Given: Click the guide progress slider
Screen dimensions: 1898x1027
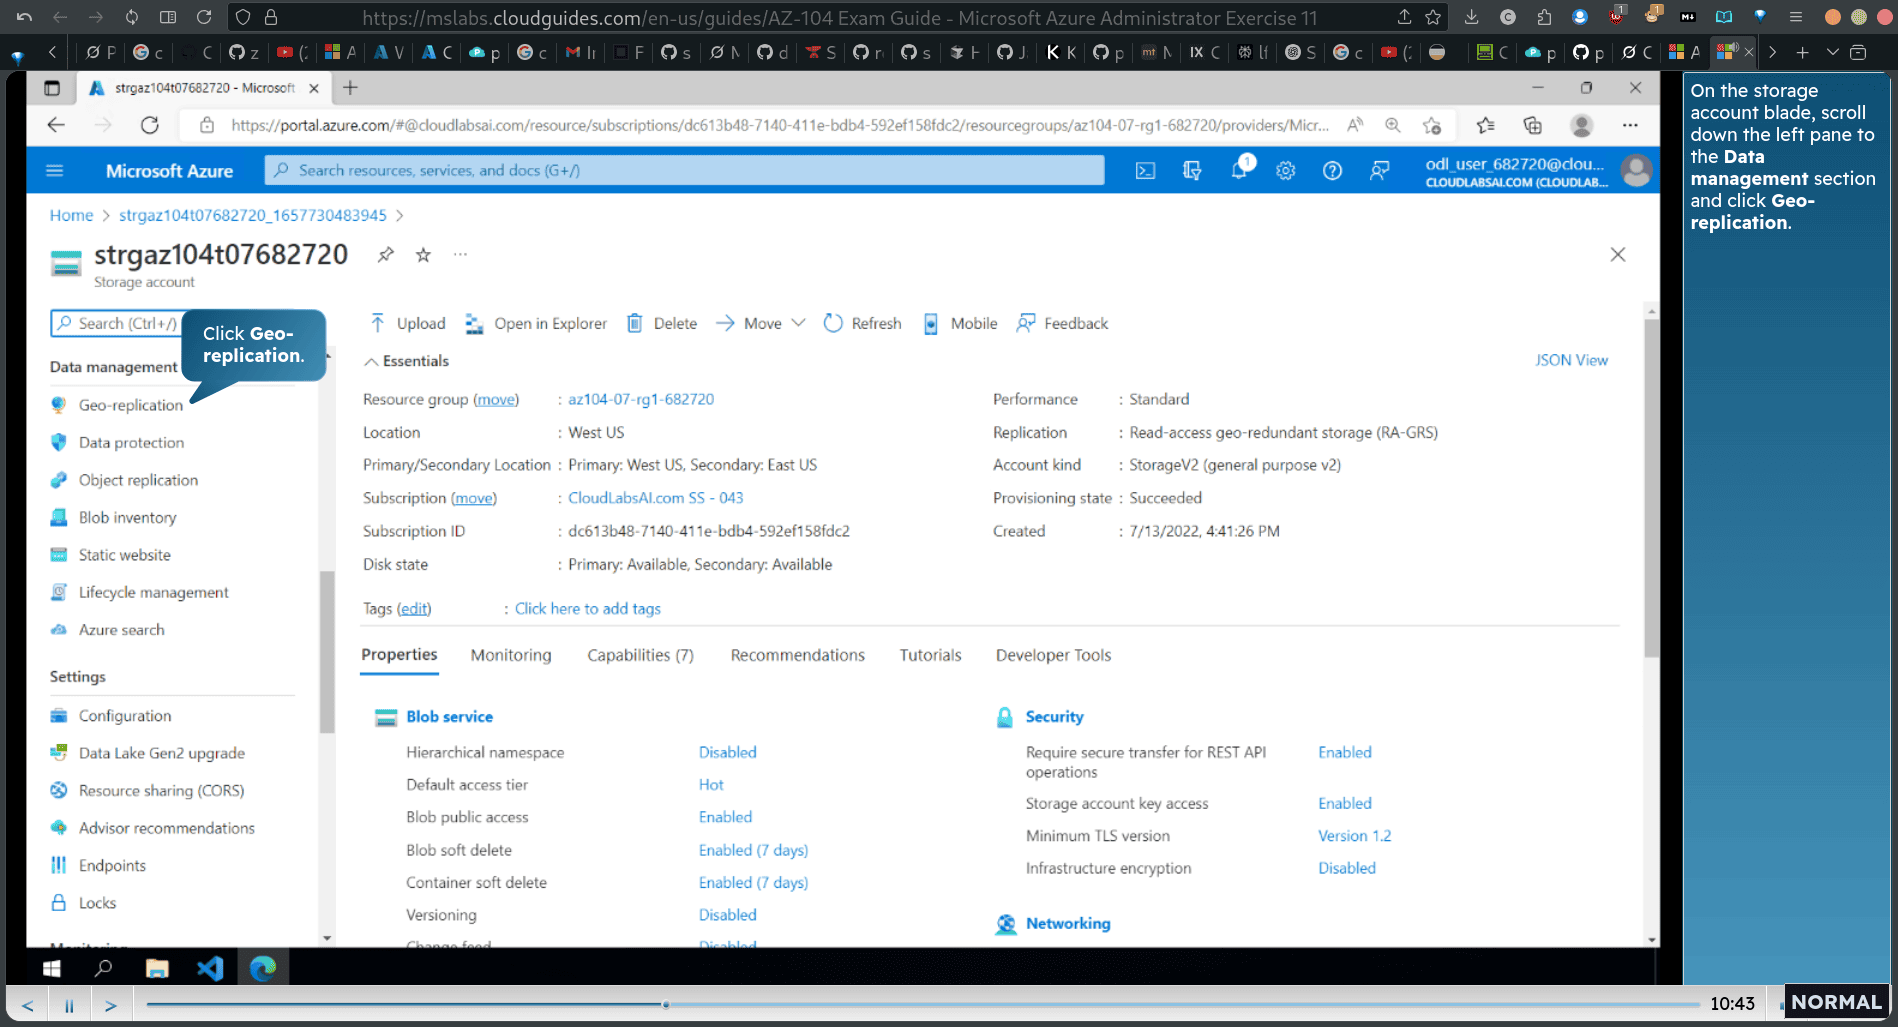Looking at the screenshot, I should click(922, 1005).
